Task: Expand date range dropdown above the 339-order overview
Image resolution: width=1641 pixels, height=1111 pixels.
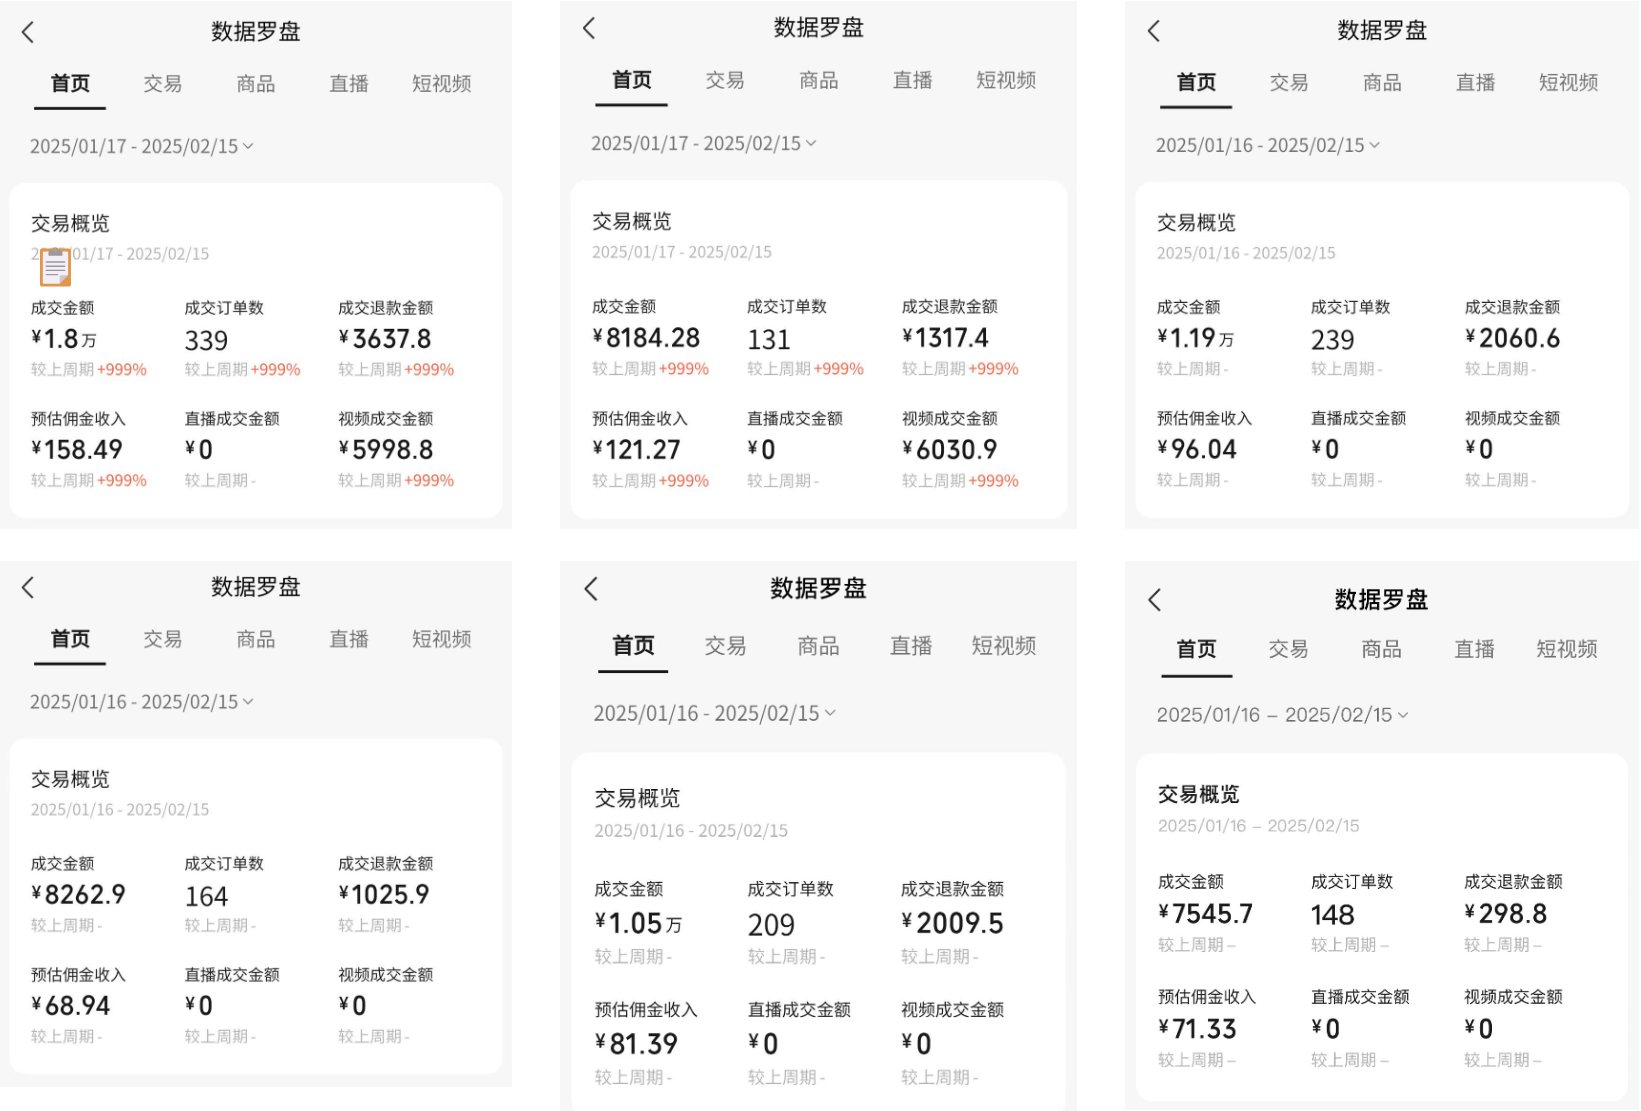Action: point(141,146)
